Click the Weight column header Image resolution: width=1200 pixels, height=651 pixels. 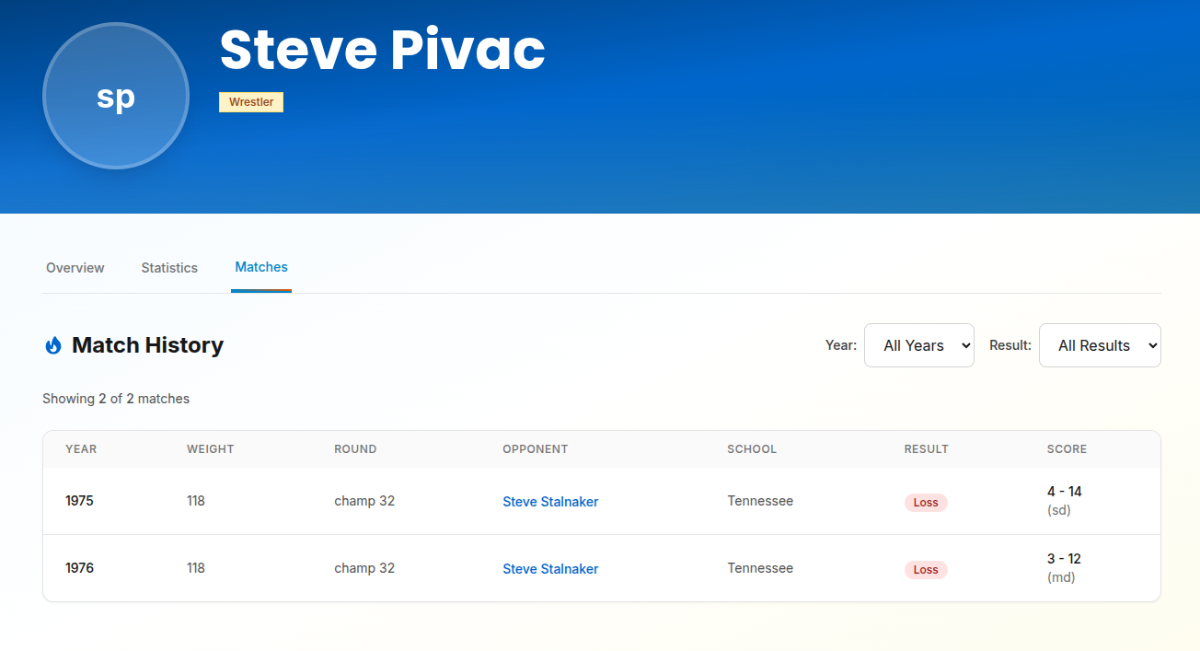point(210,449)
